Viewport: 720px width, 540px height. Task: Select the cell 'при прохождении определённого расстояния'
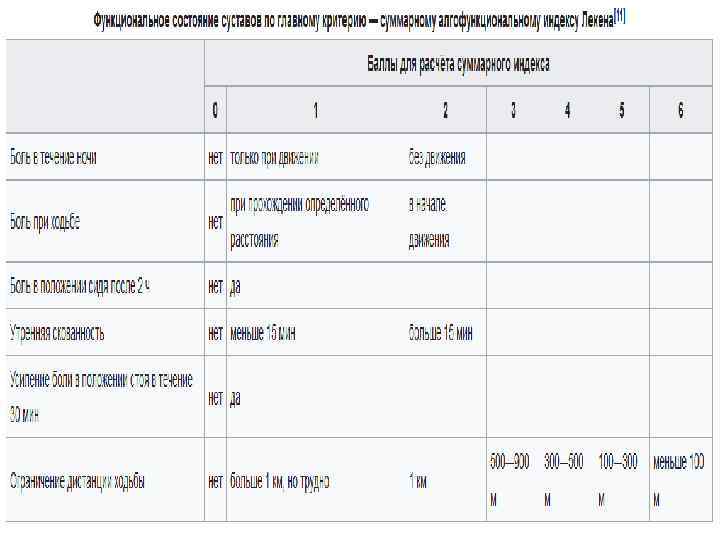pyautogui.click(x=299, y=222)
